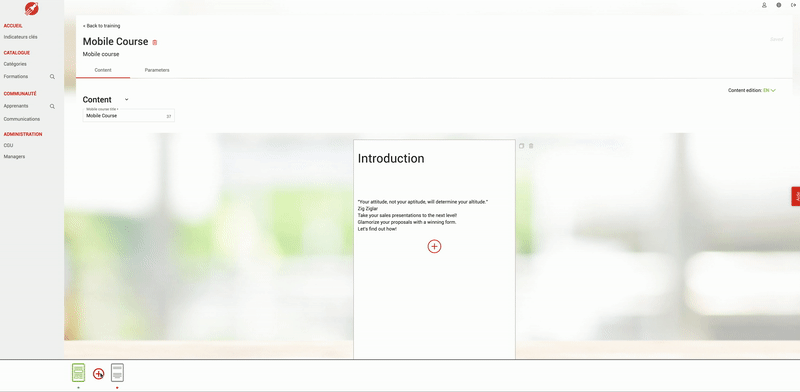Click the logout icon
The width and height of the screenshot is (800, 392).
click(x=793, y=5)
